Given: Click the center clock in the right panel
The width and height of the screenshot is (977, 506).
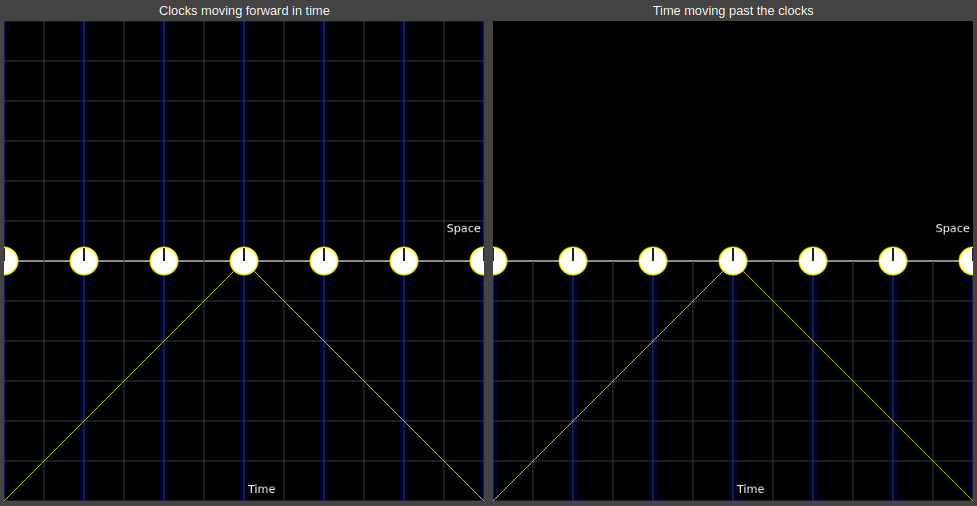Looking at the screenshot, I should tap(733, 261).
